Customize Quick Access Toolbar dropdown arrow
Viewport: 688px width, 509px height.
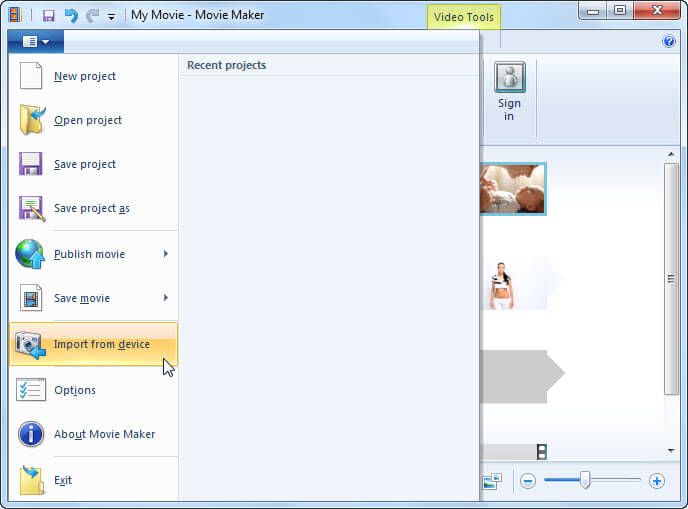pos(111,17)
